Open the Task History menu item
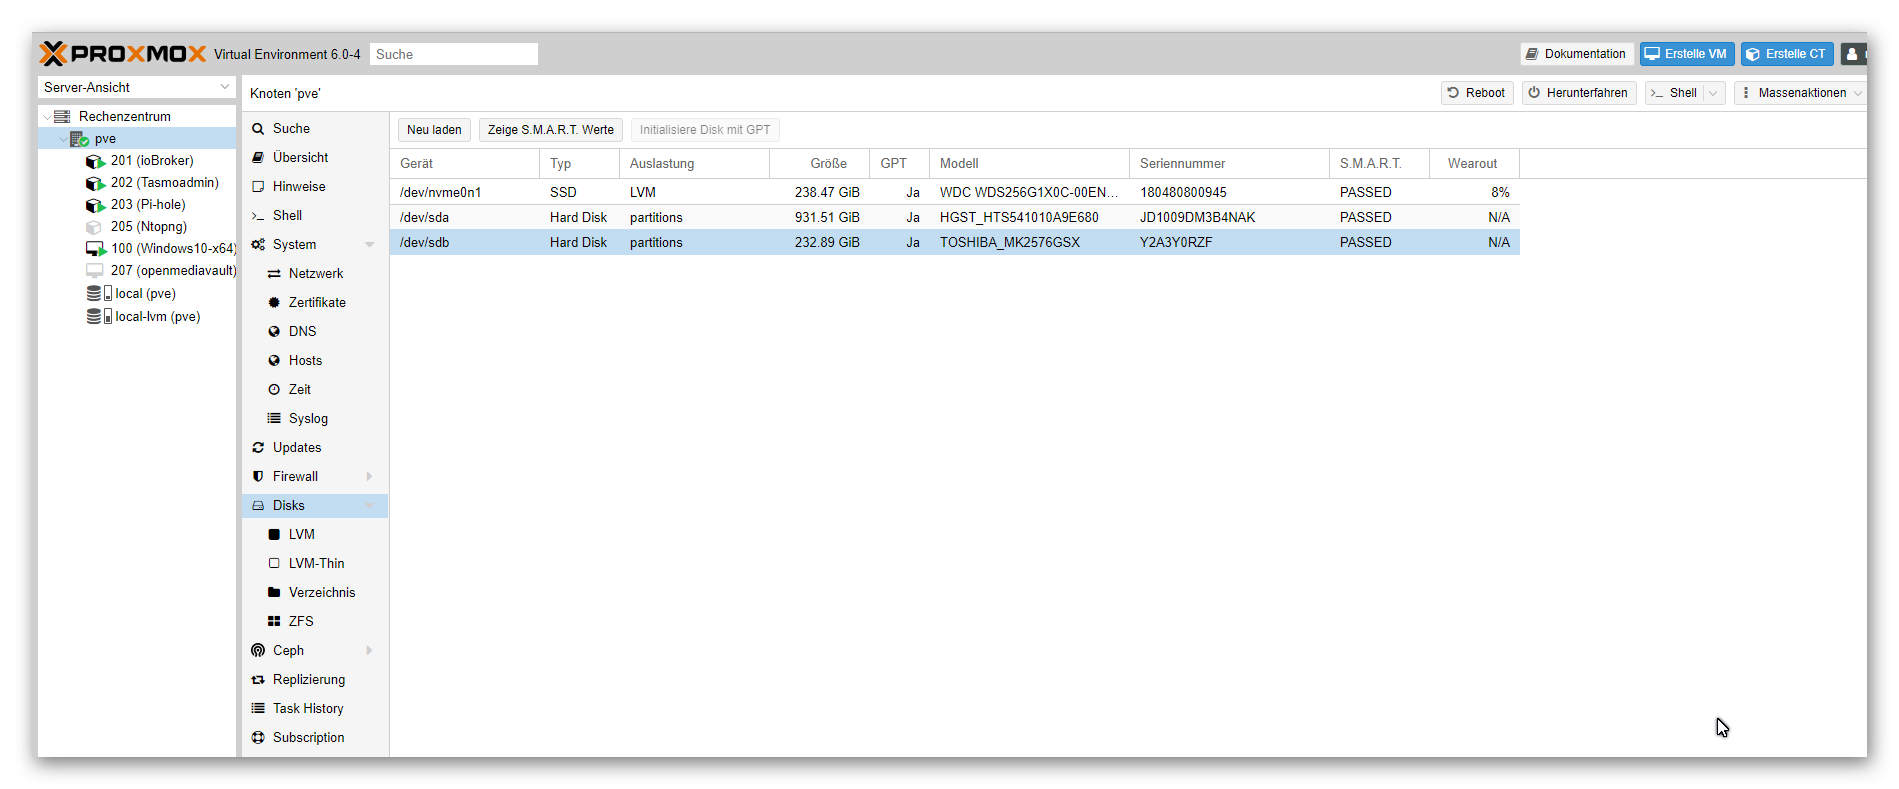Screen dimensions: 1899x789 point(315,709)
